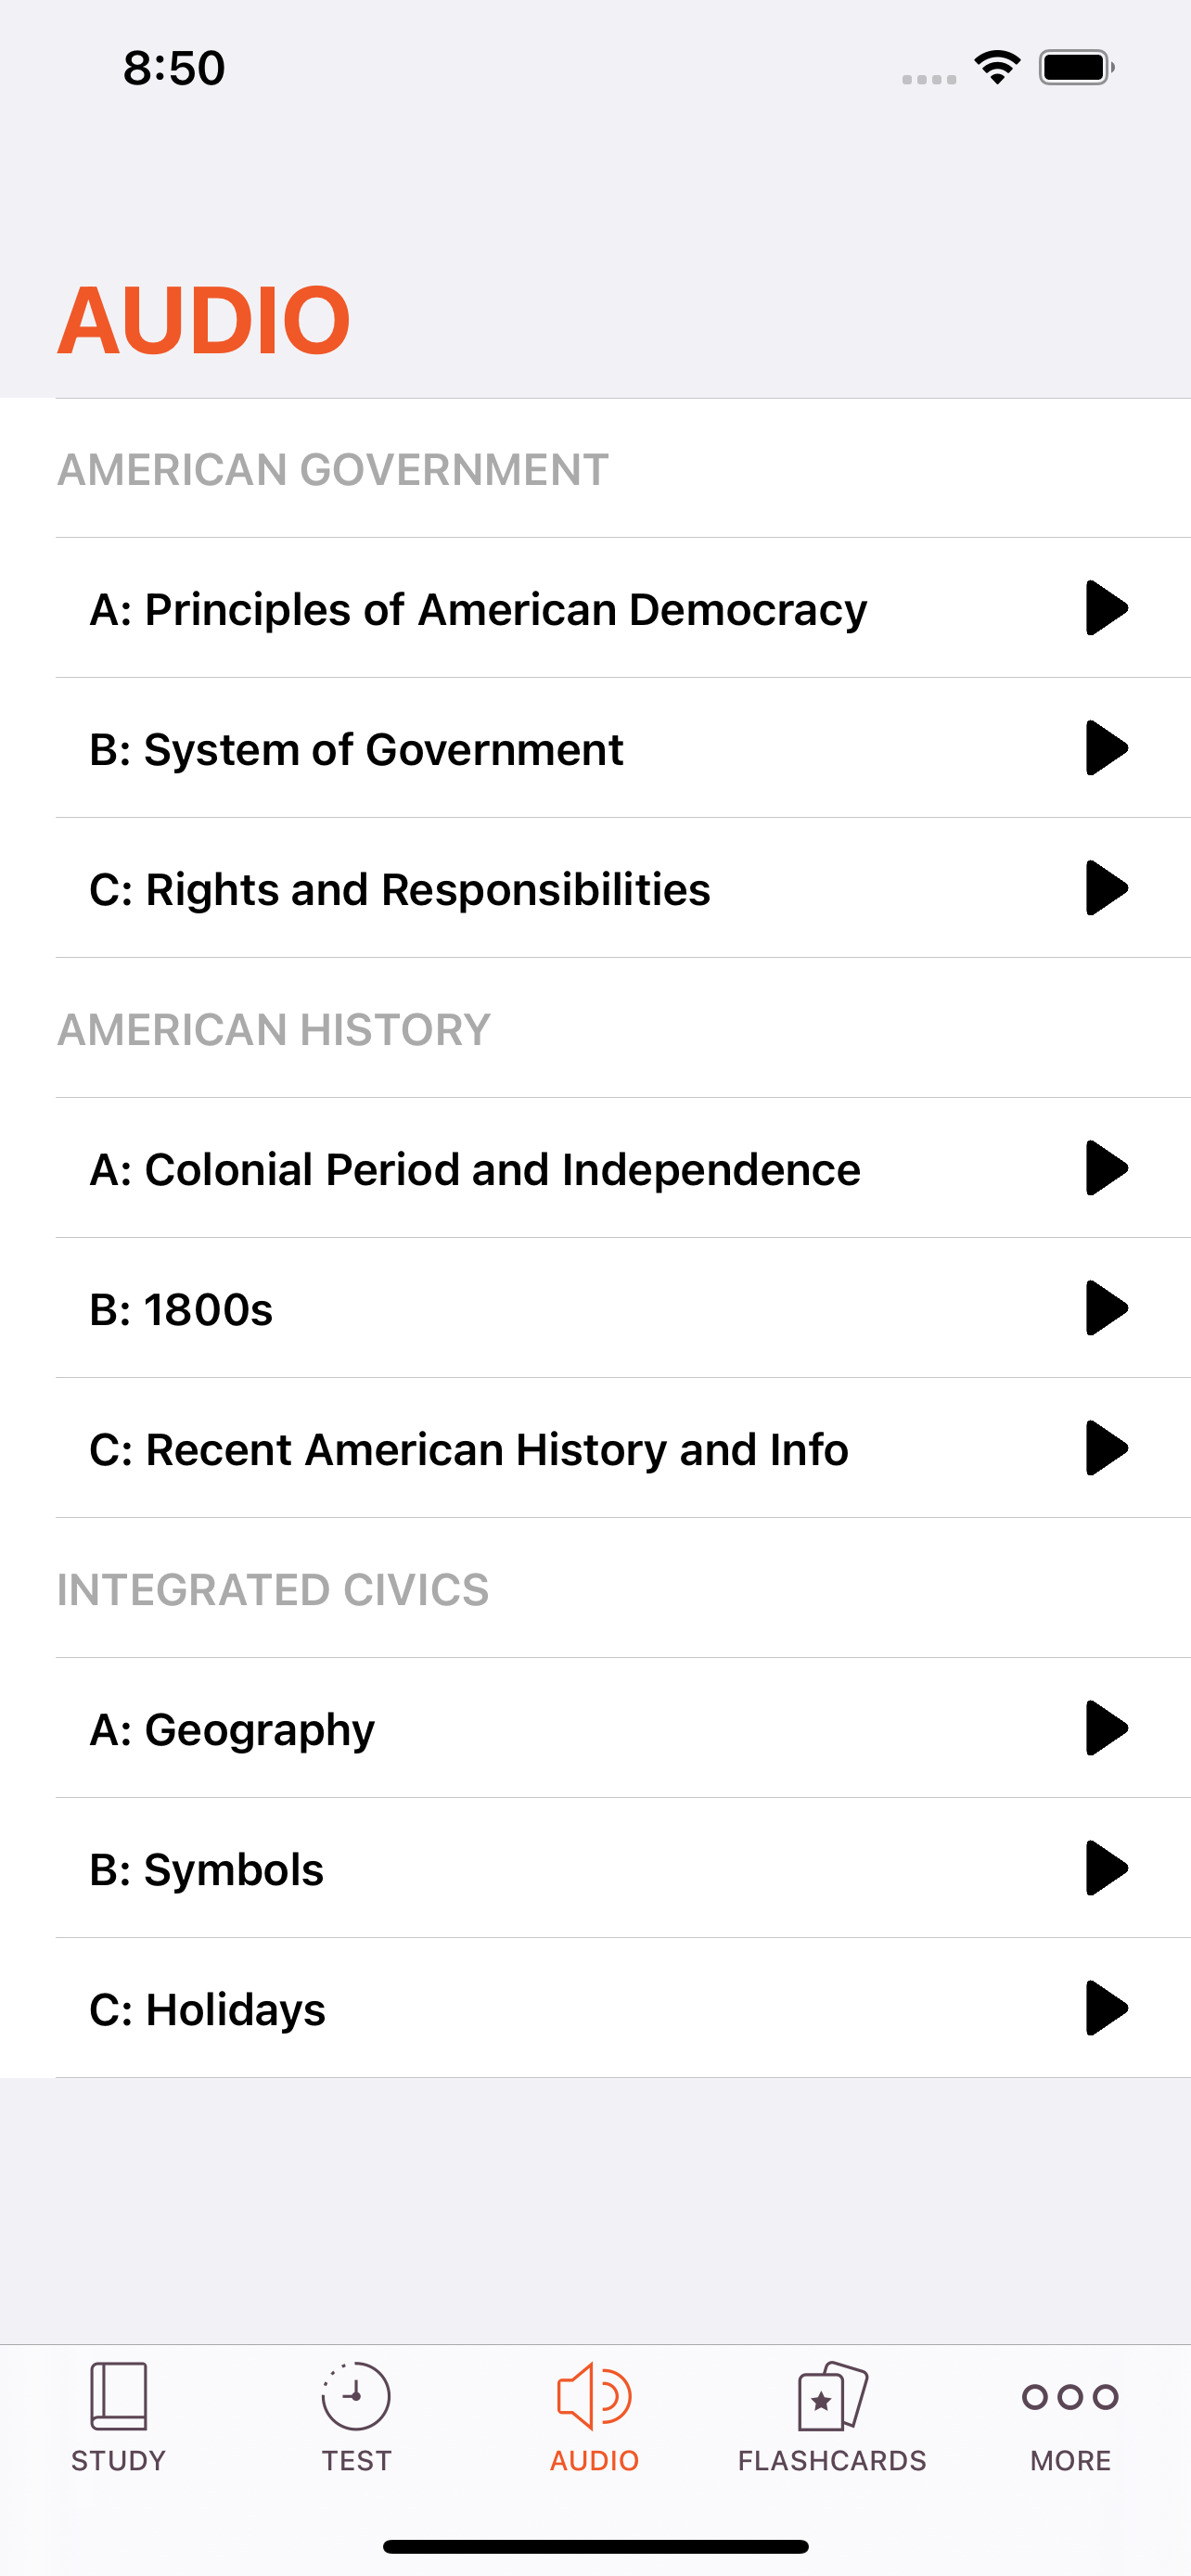
Task: Select B: Symbols row text
Action: click(x=207, y=1869)
